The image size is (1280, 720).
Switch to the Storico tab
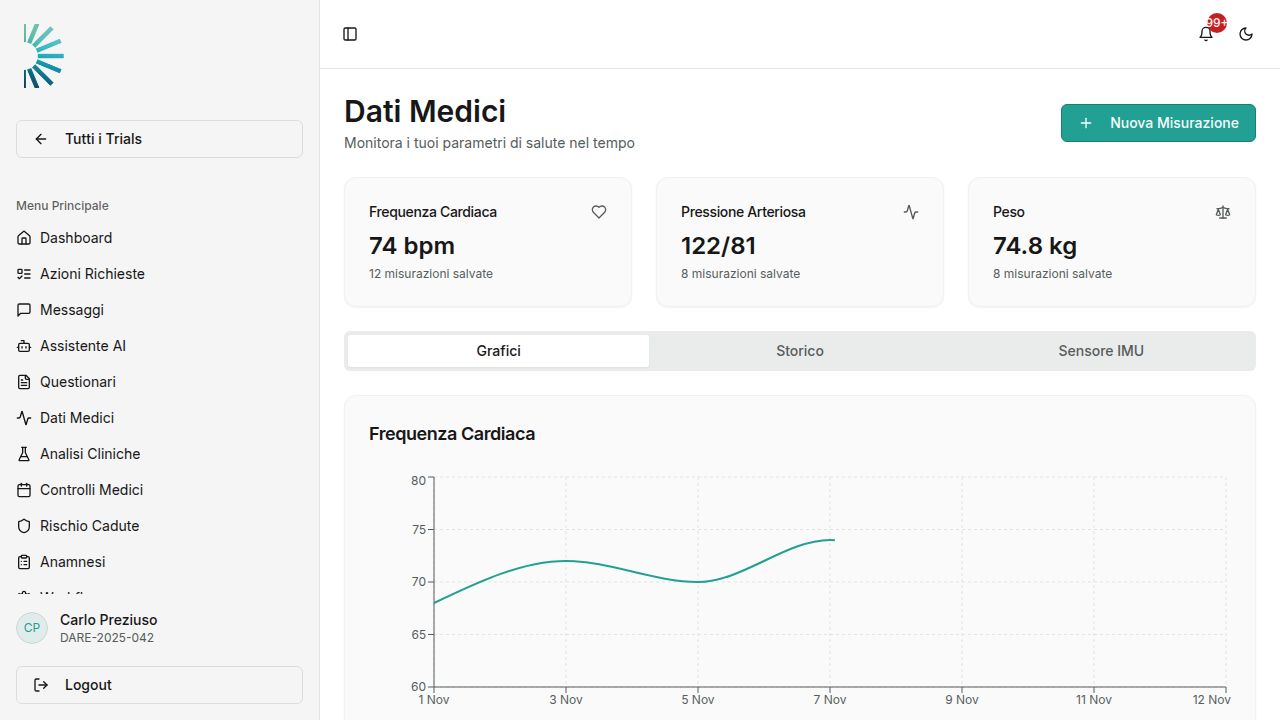coord(800,351)
